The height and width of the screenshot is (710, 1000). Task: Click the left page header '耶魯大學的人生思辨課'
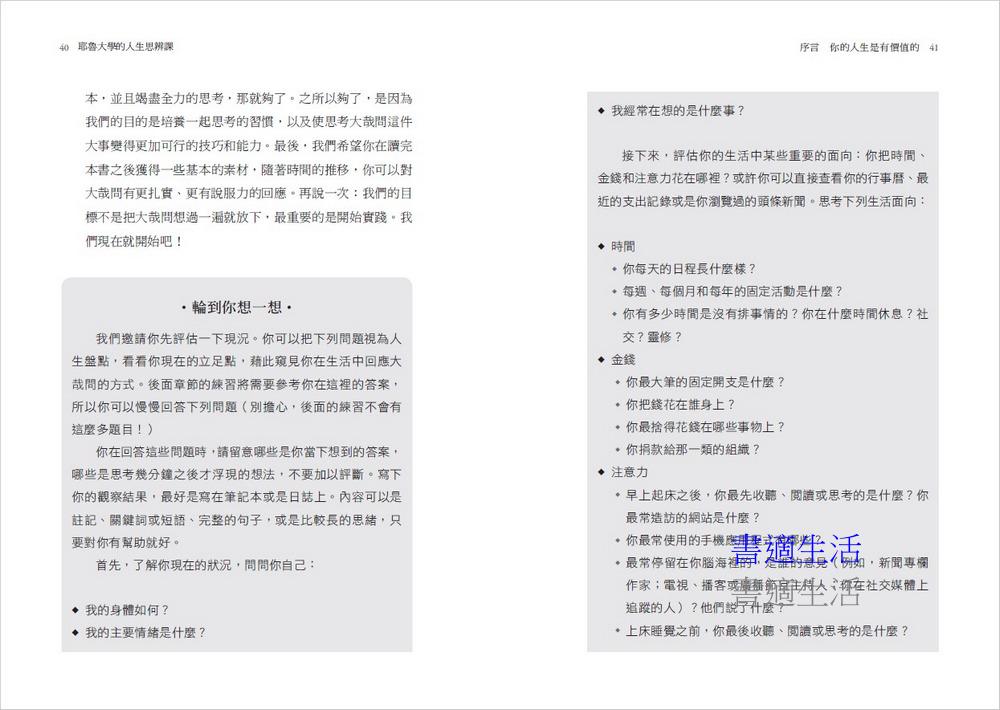pyautogui.click(x=126, y=47)
